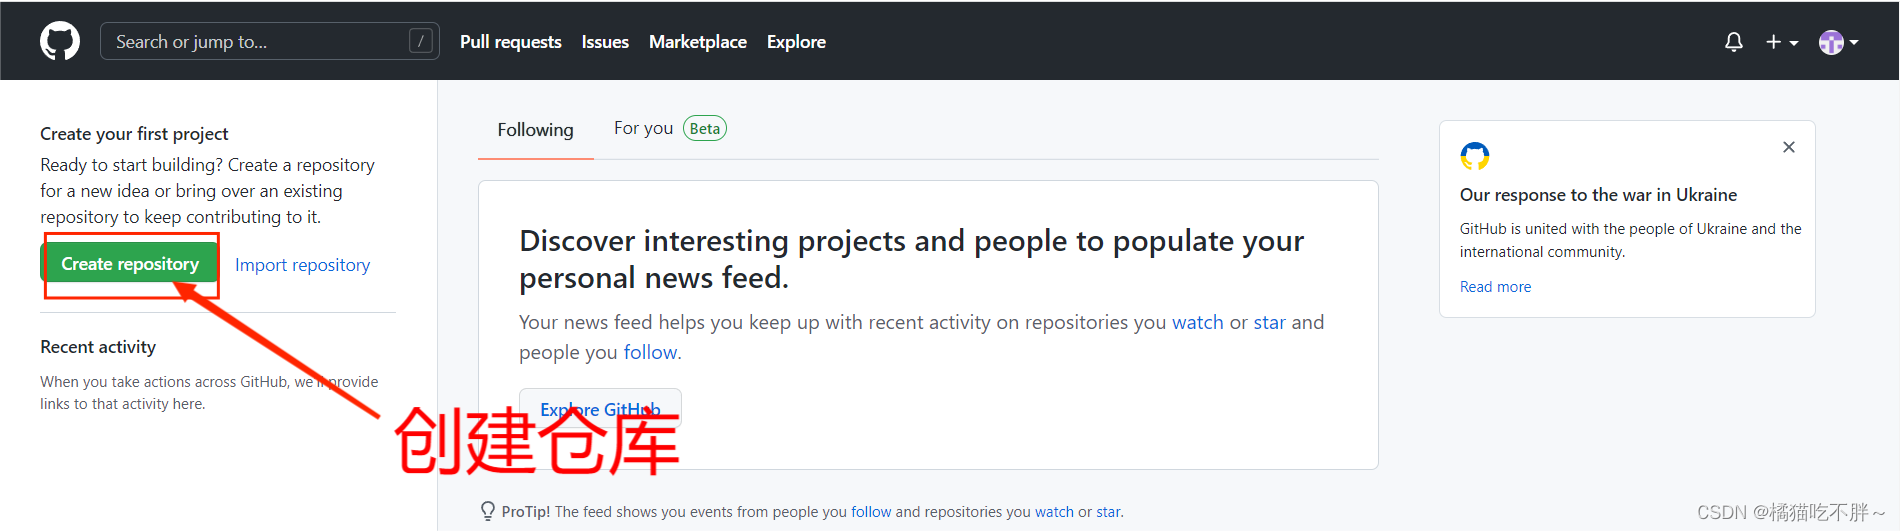Click the ProTip lightbulb icon
The width and height of the screenshot is (1900, 531).
[488, 511]
